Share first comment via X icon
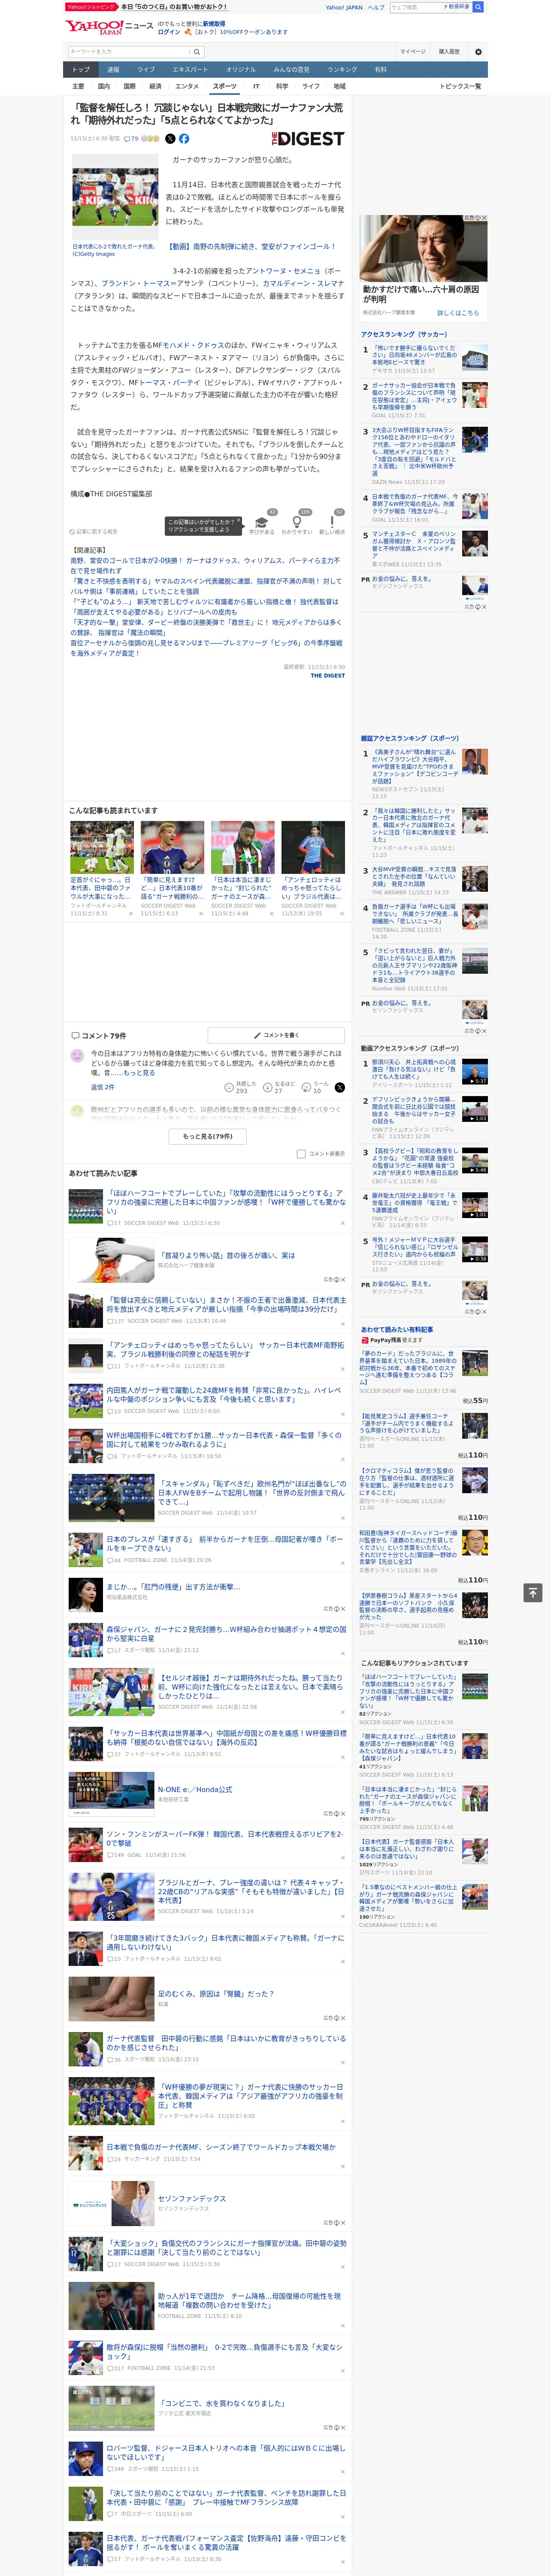This screenshot has width=551, height=2576. (340, 1087)
